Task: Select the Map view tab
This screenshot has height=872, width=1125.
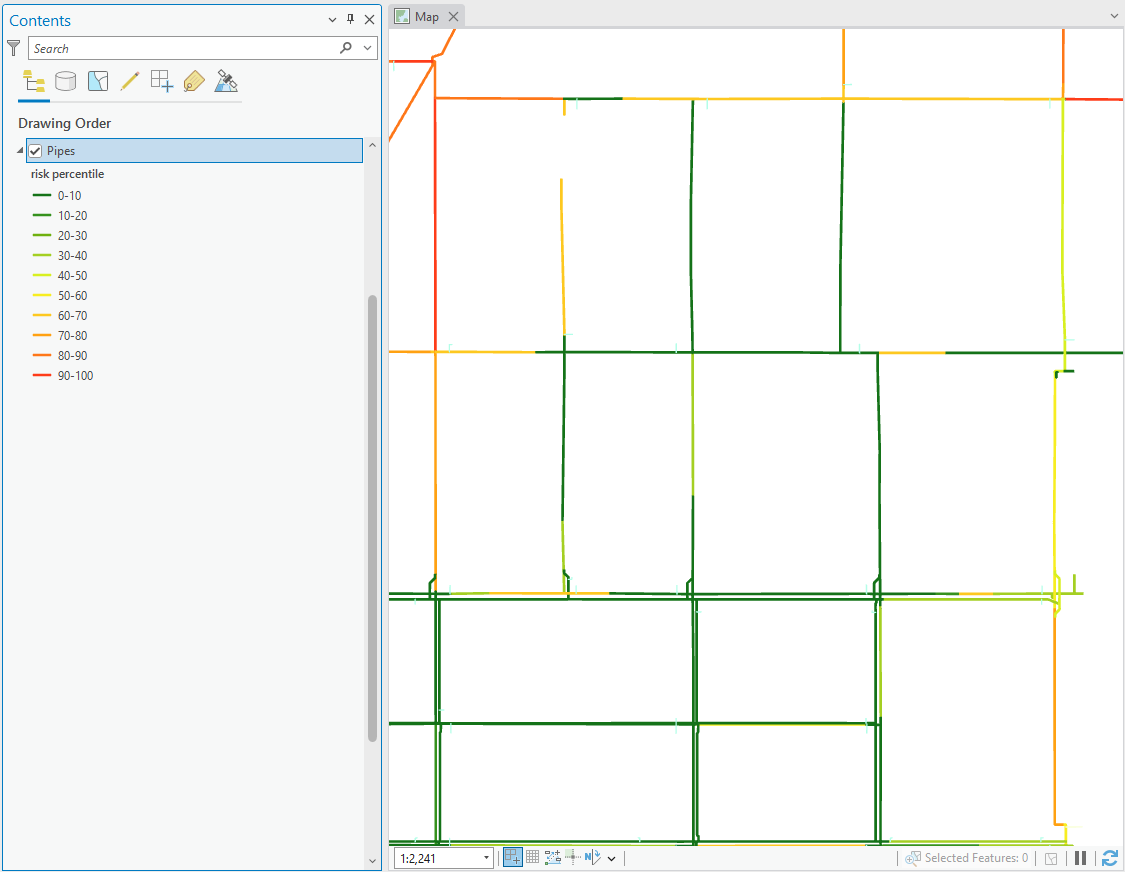Action: [427, 16]
